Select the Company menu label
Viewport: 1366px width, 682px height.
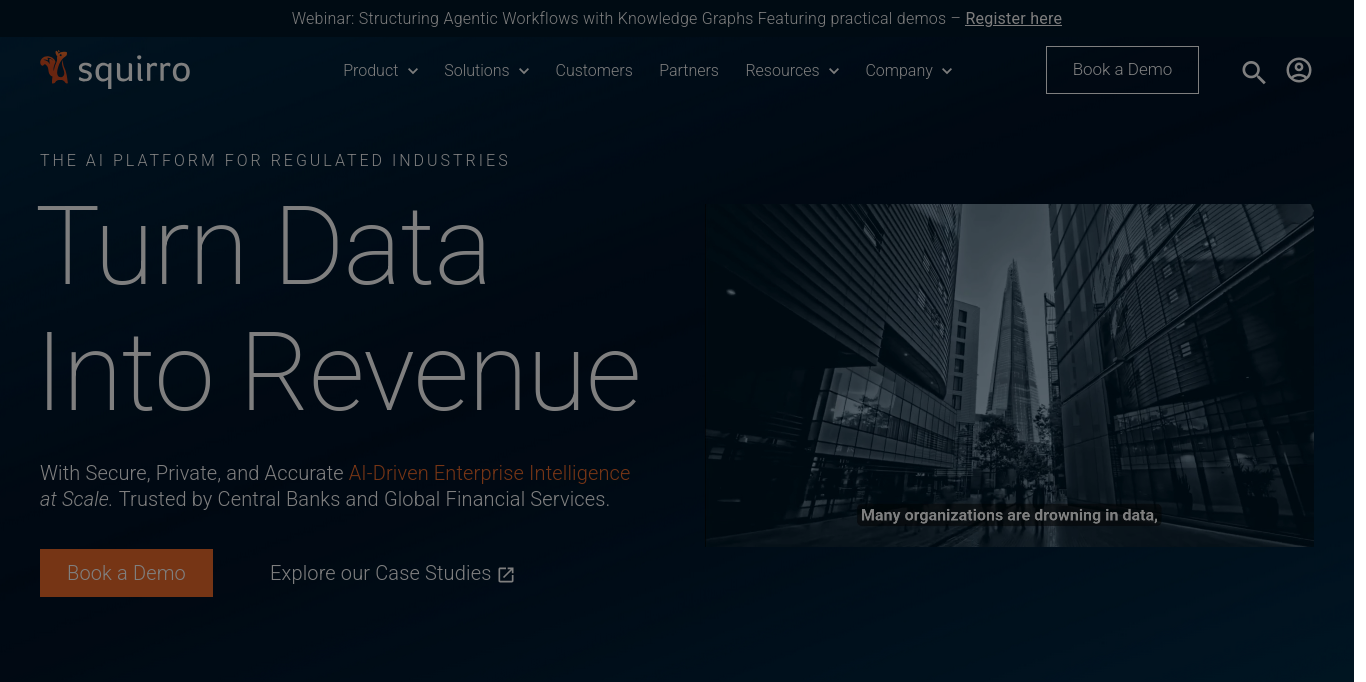899,71
